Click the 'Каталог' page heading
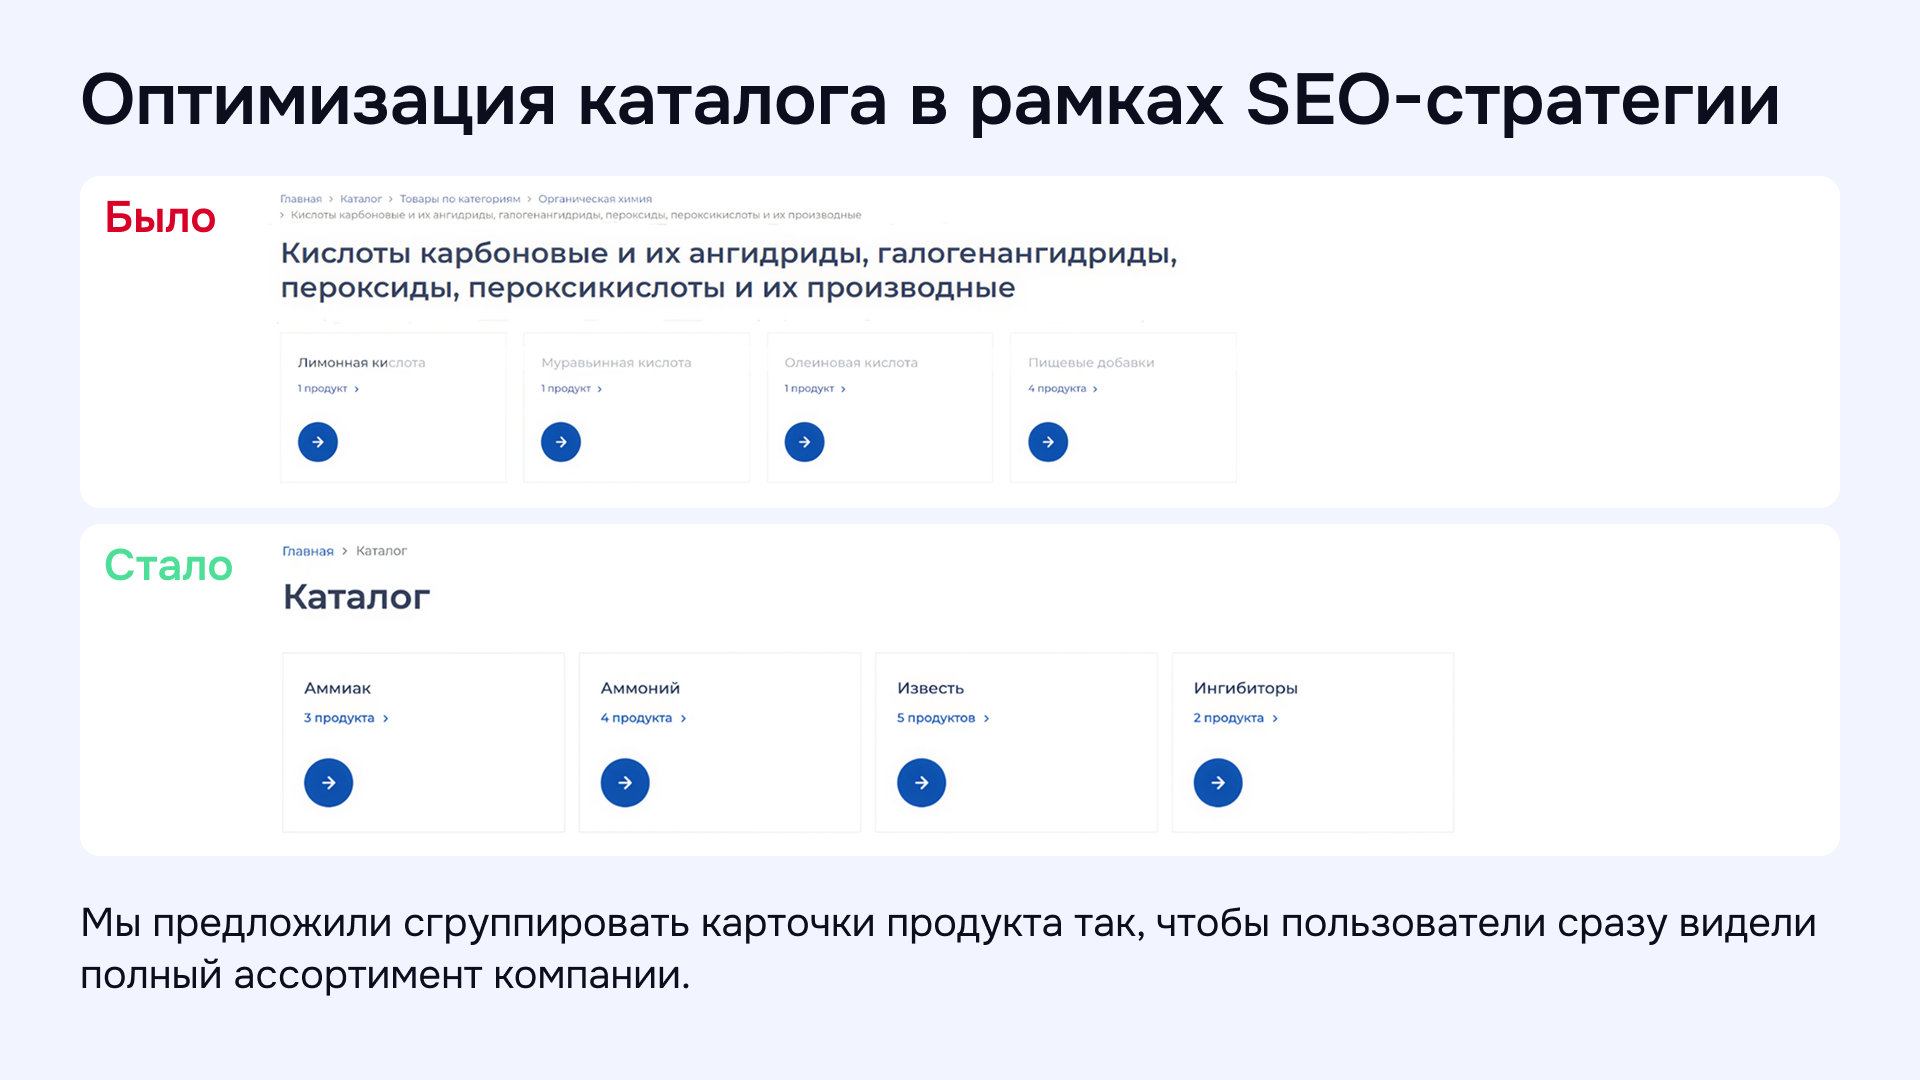The image size is (1920, 1080). point(356,597)
